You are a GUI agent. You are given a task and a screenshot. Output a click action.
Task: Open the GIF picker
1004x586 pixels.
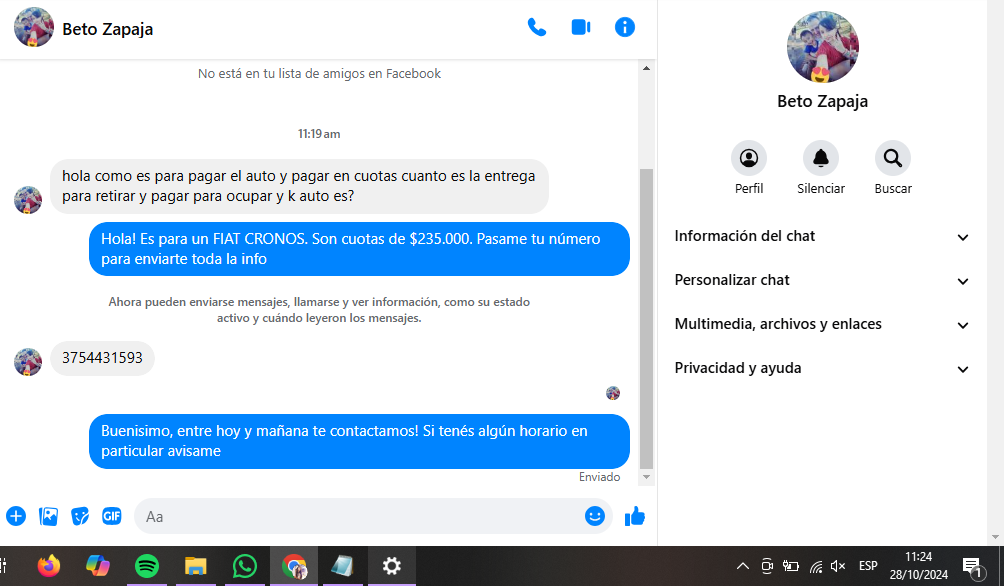click(112, 516)
